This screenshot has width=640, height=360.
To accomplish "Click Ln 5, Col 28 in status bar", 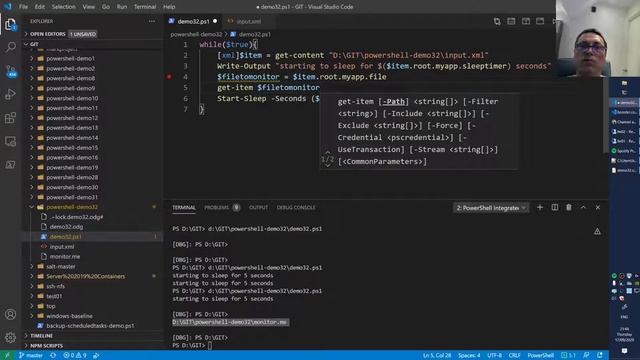I will tap(437, 356).
